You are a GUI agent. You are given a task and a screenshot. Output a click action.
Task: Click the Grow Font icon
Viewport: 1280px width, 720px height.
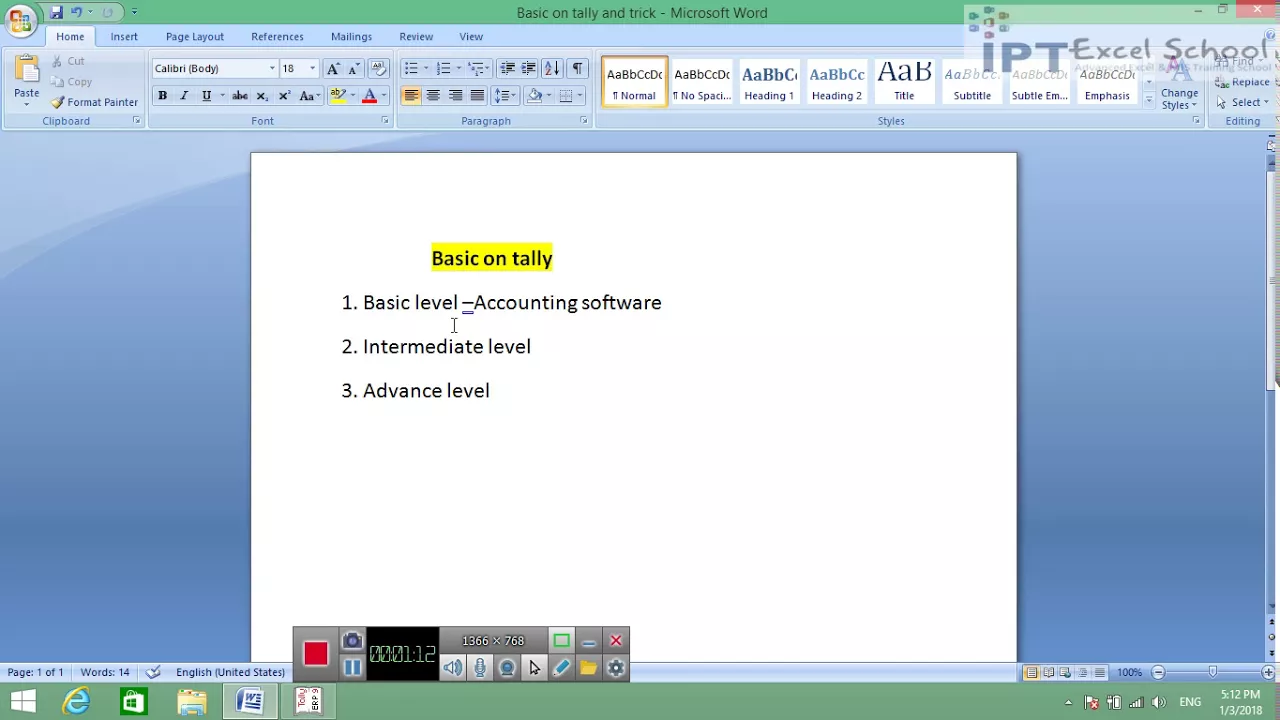(333, 69)
